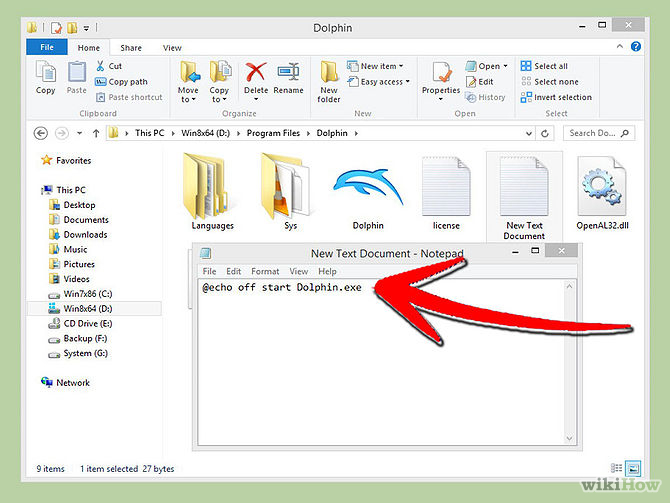Expand the Open button dropdown arrow
The image size is (670, 503).
[505, 66]
